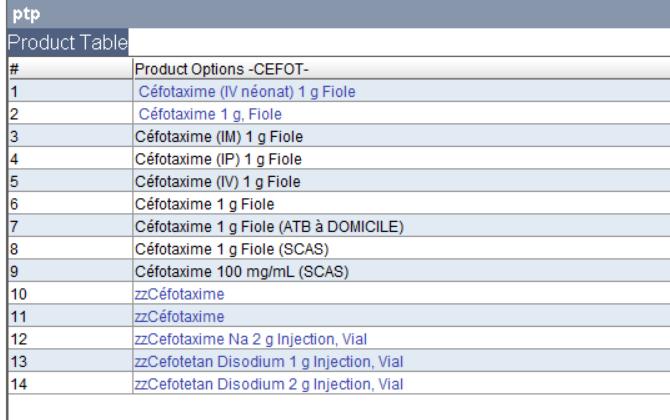Click the row number 14 cell
The width and height of the screenshot is (670, 420).
(x=68, y=384)
